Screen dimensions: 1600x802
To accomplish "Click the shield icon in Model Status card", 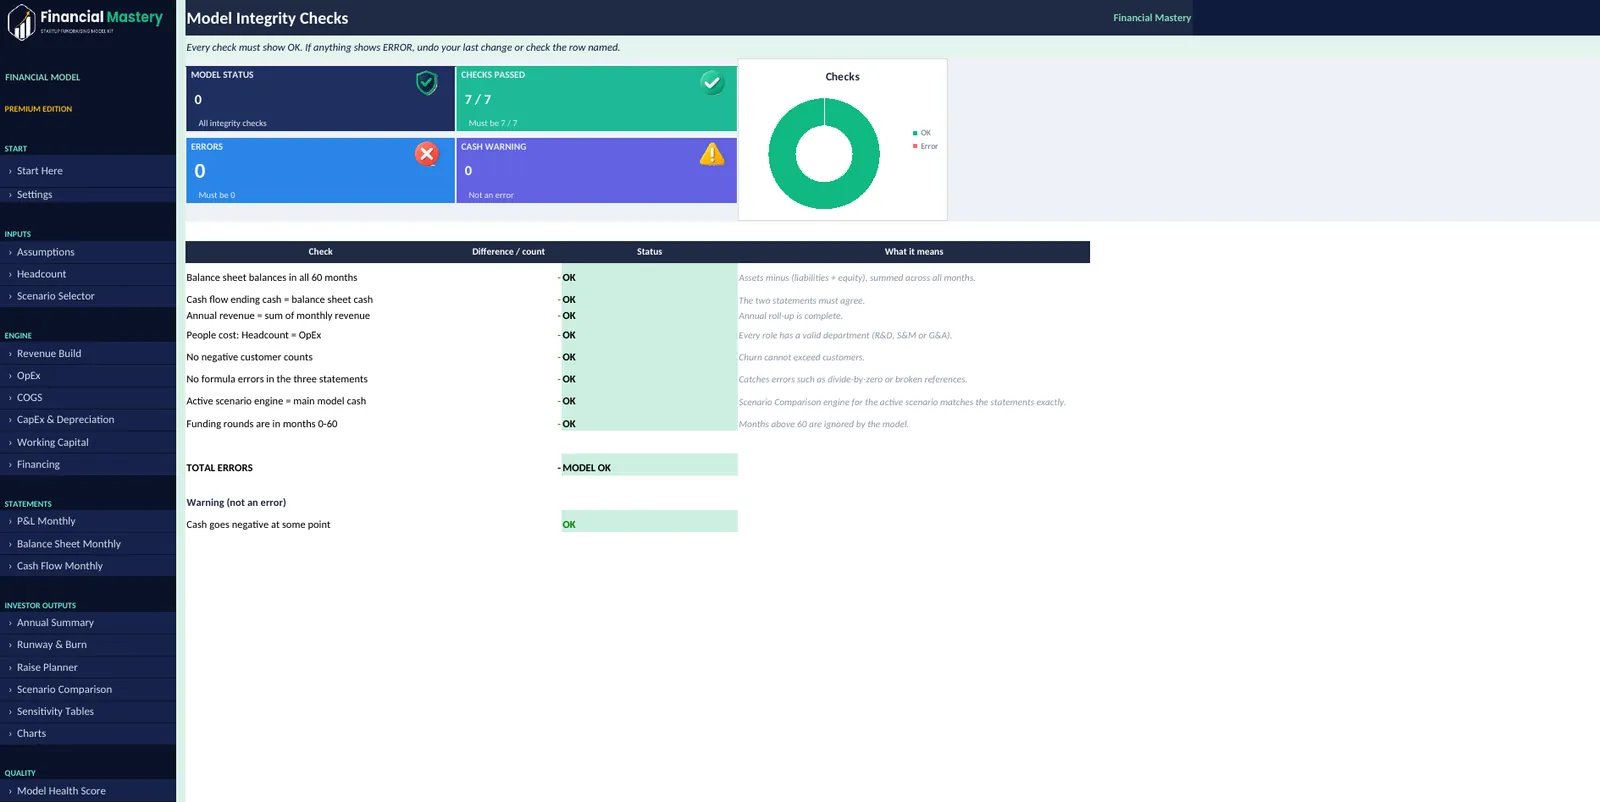I will [427, 83].
